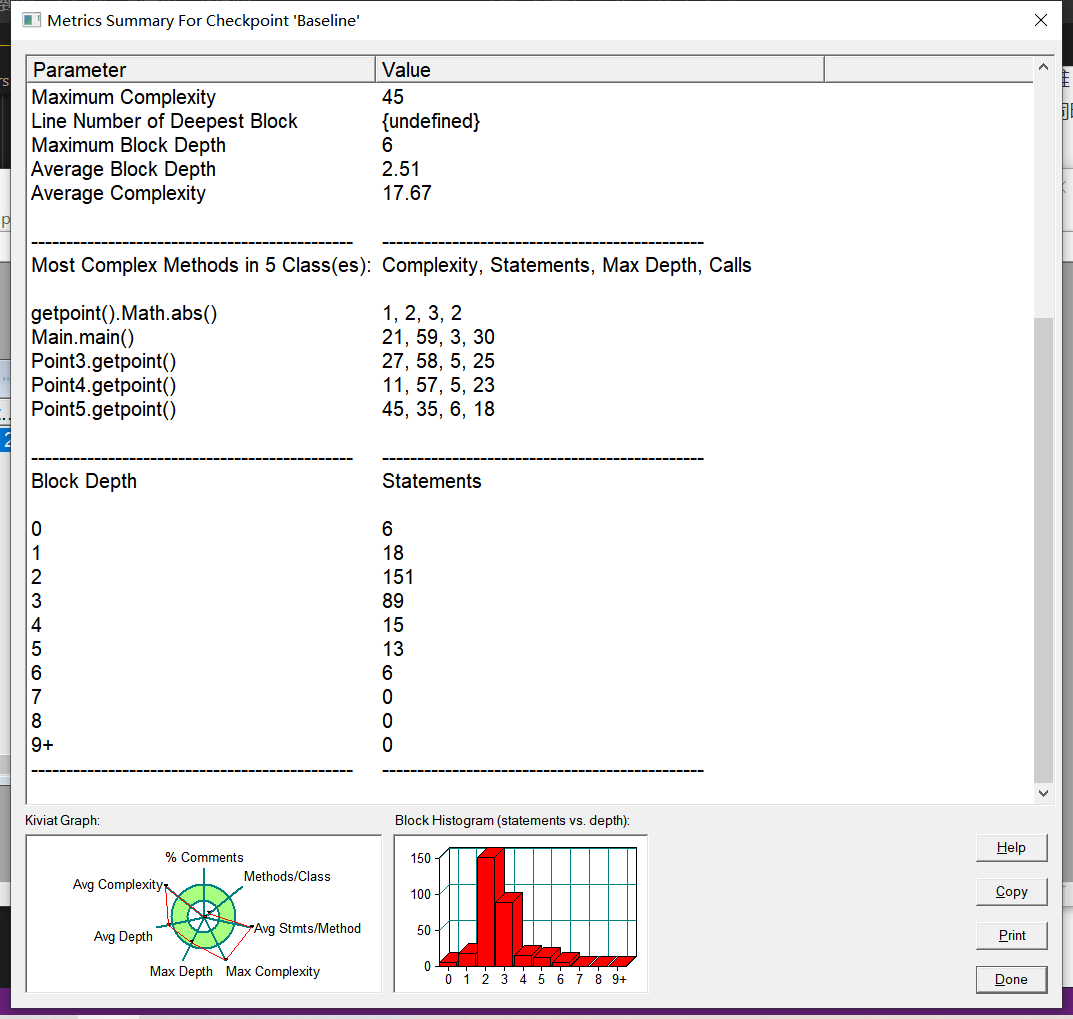Select the Average Block Depth row
This screenshot has width=1073, height=1019.
pyautogui.click(x=530, y=169)
